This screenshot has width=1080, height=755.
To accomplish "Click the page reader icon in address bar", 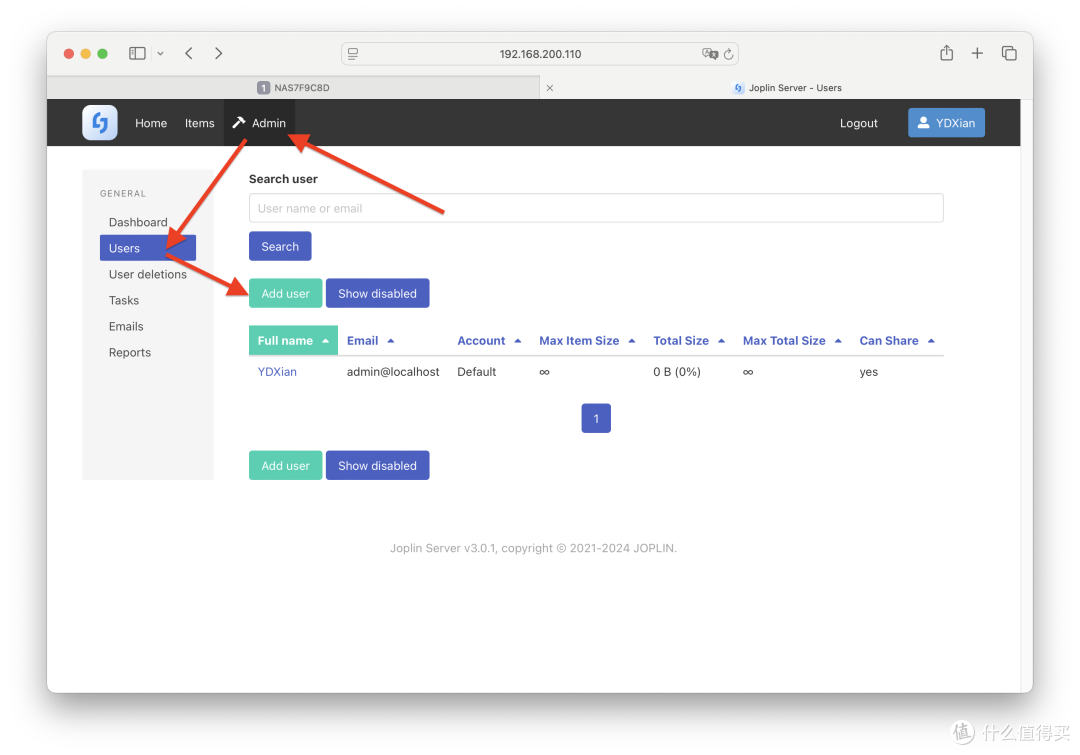I will pos(353,54).
